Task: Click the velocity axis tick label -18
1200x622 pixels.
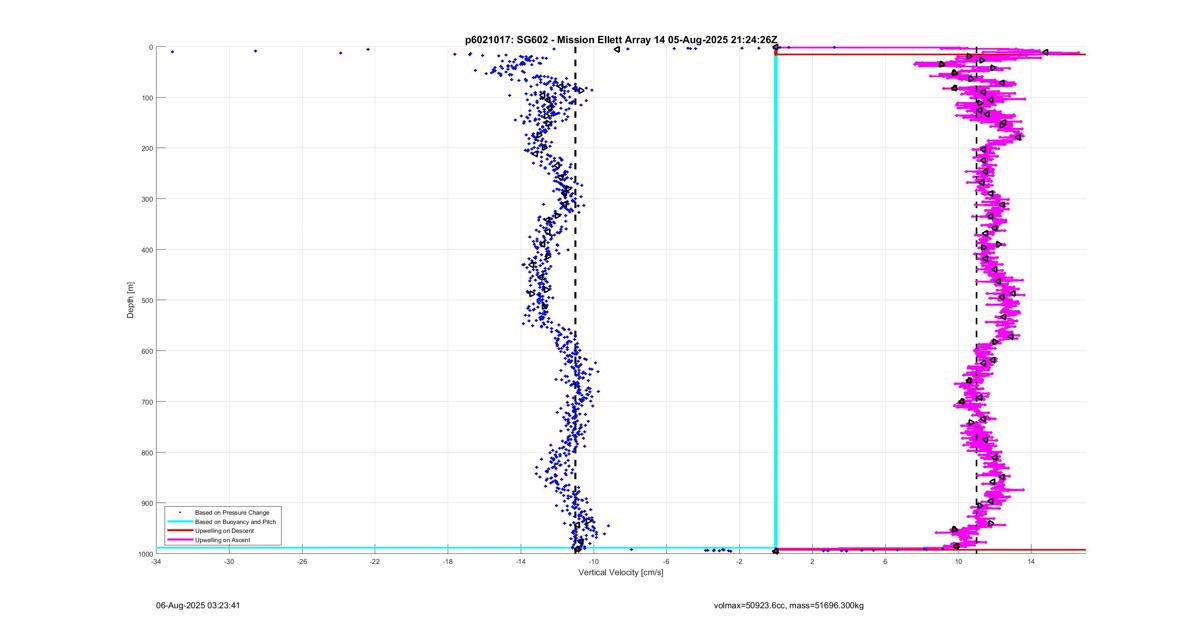Action: point(448,562)
